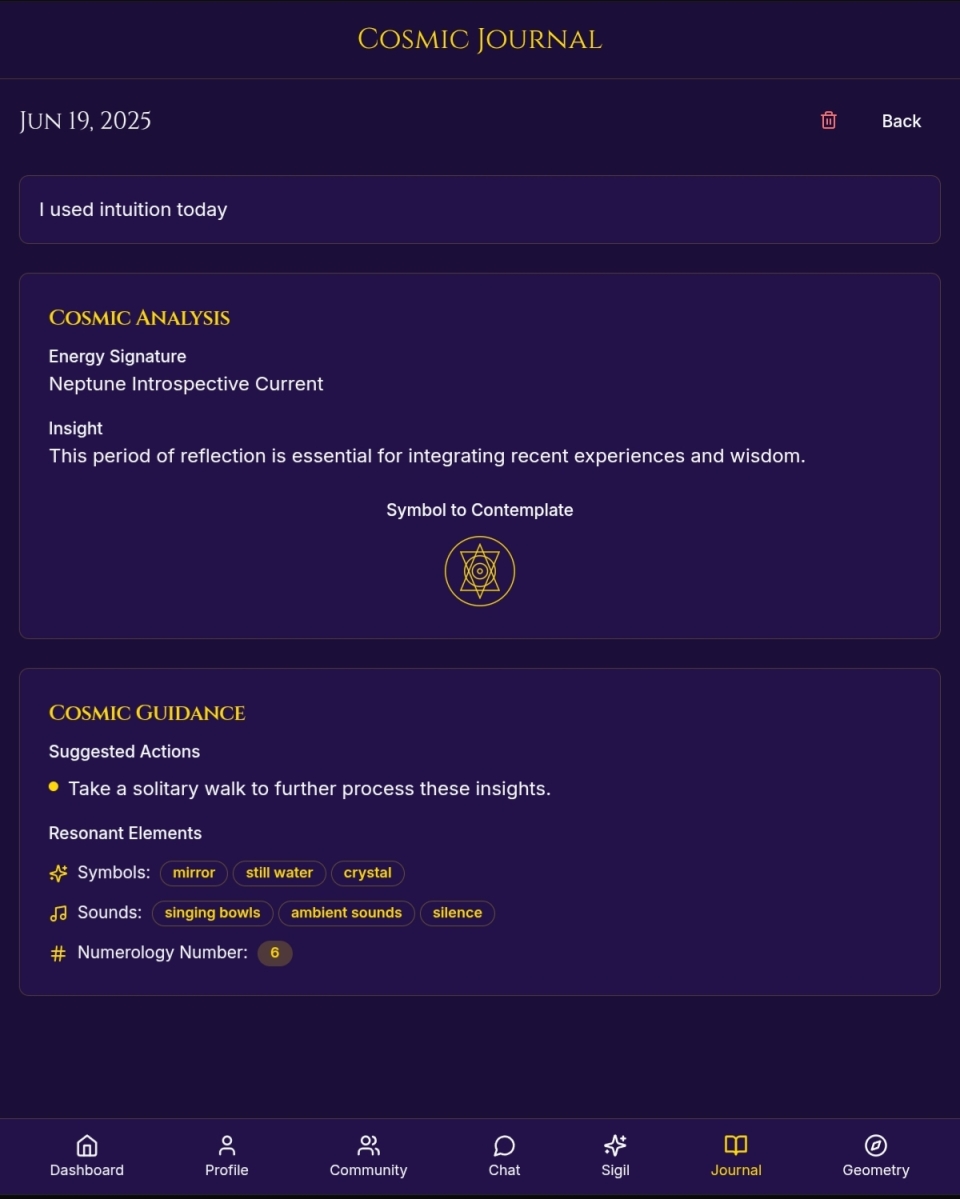Select the 'mirror' symbol tag
The image size is (960, 1199).
(194, 872)
